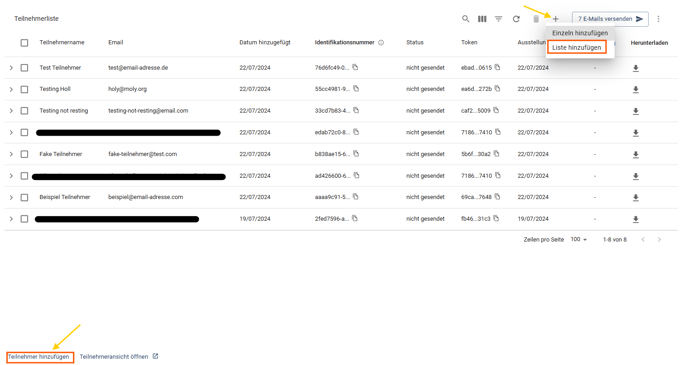Open the column visibility icon
The height and width of the screenshot is (365, 688).
pyautogui.click(x=482, y=19)
